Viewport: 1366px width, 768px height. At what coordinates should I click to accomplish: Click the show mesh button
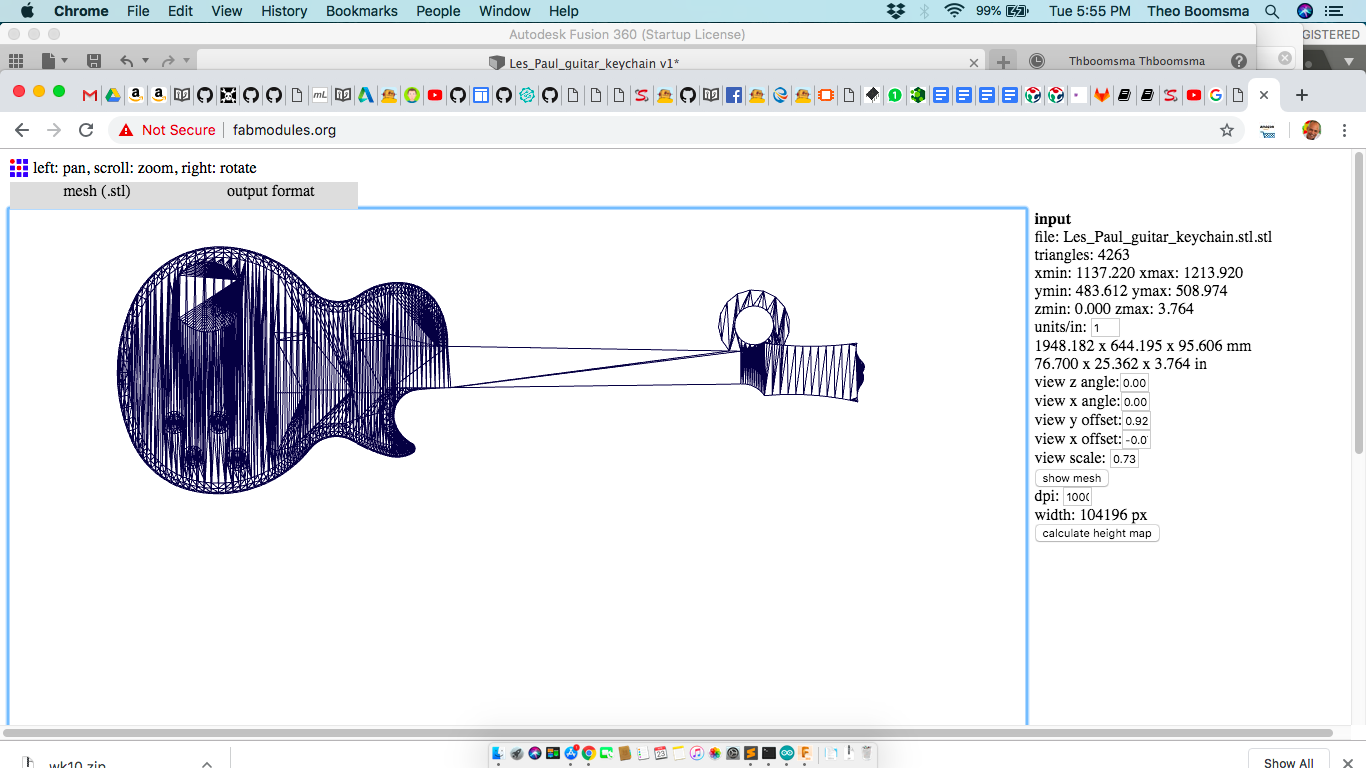pos(1072,478)
